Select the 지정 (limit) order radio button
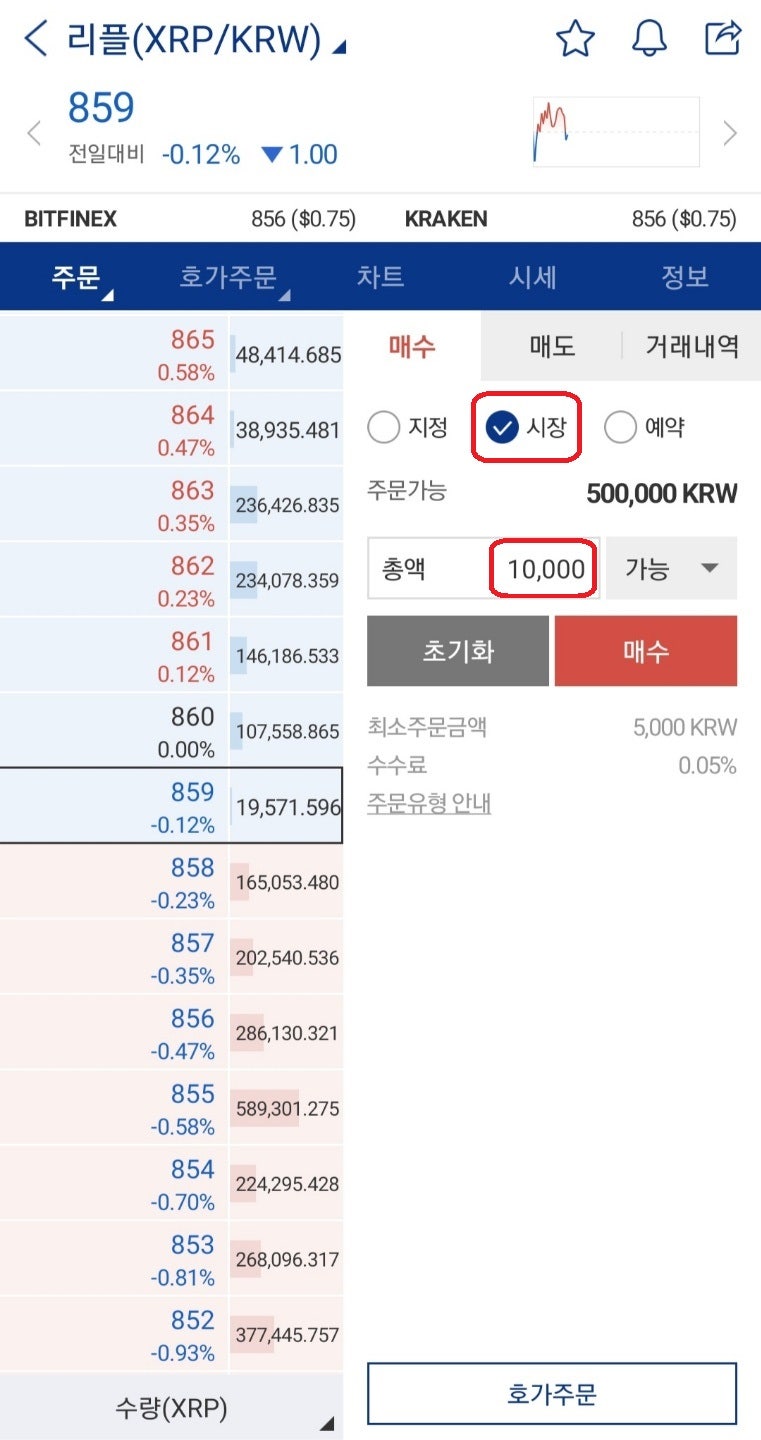The width and height of the screenshot is (761, 1440). (384, 426)
